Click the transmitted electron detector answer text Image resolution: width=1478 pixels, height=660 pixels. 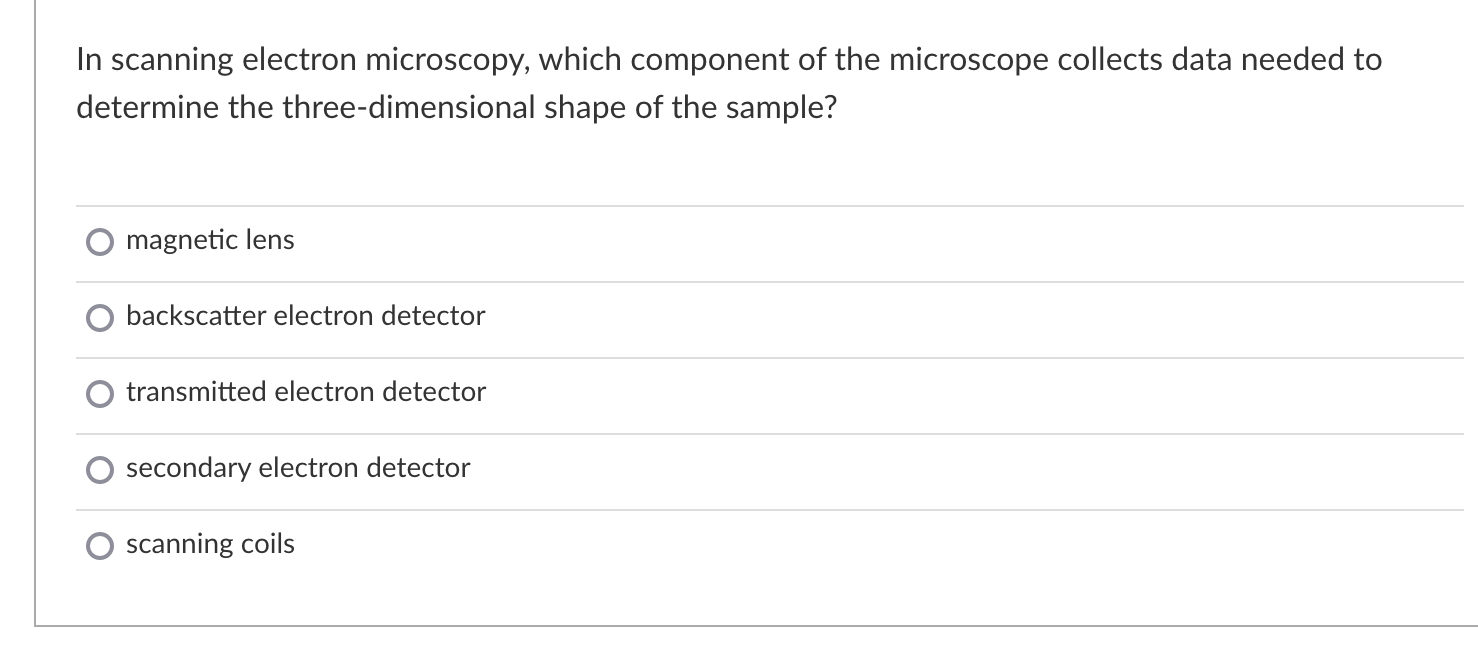pos(305,392)
